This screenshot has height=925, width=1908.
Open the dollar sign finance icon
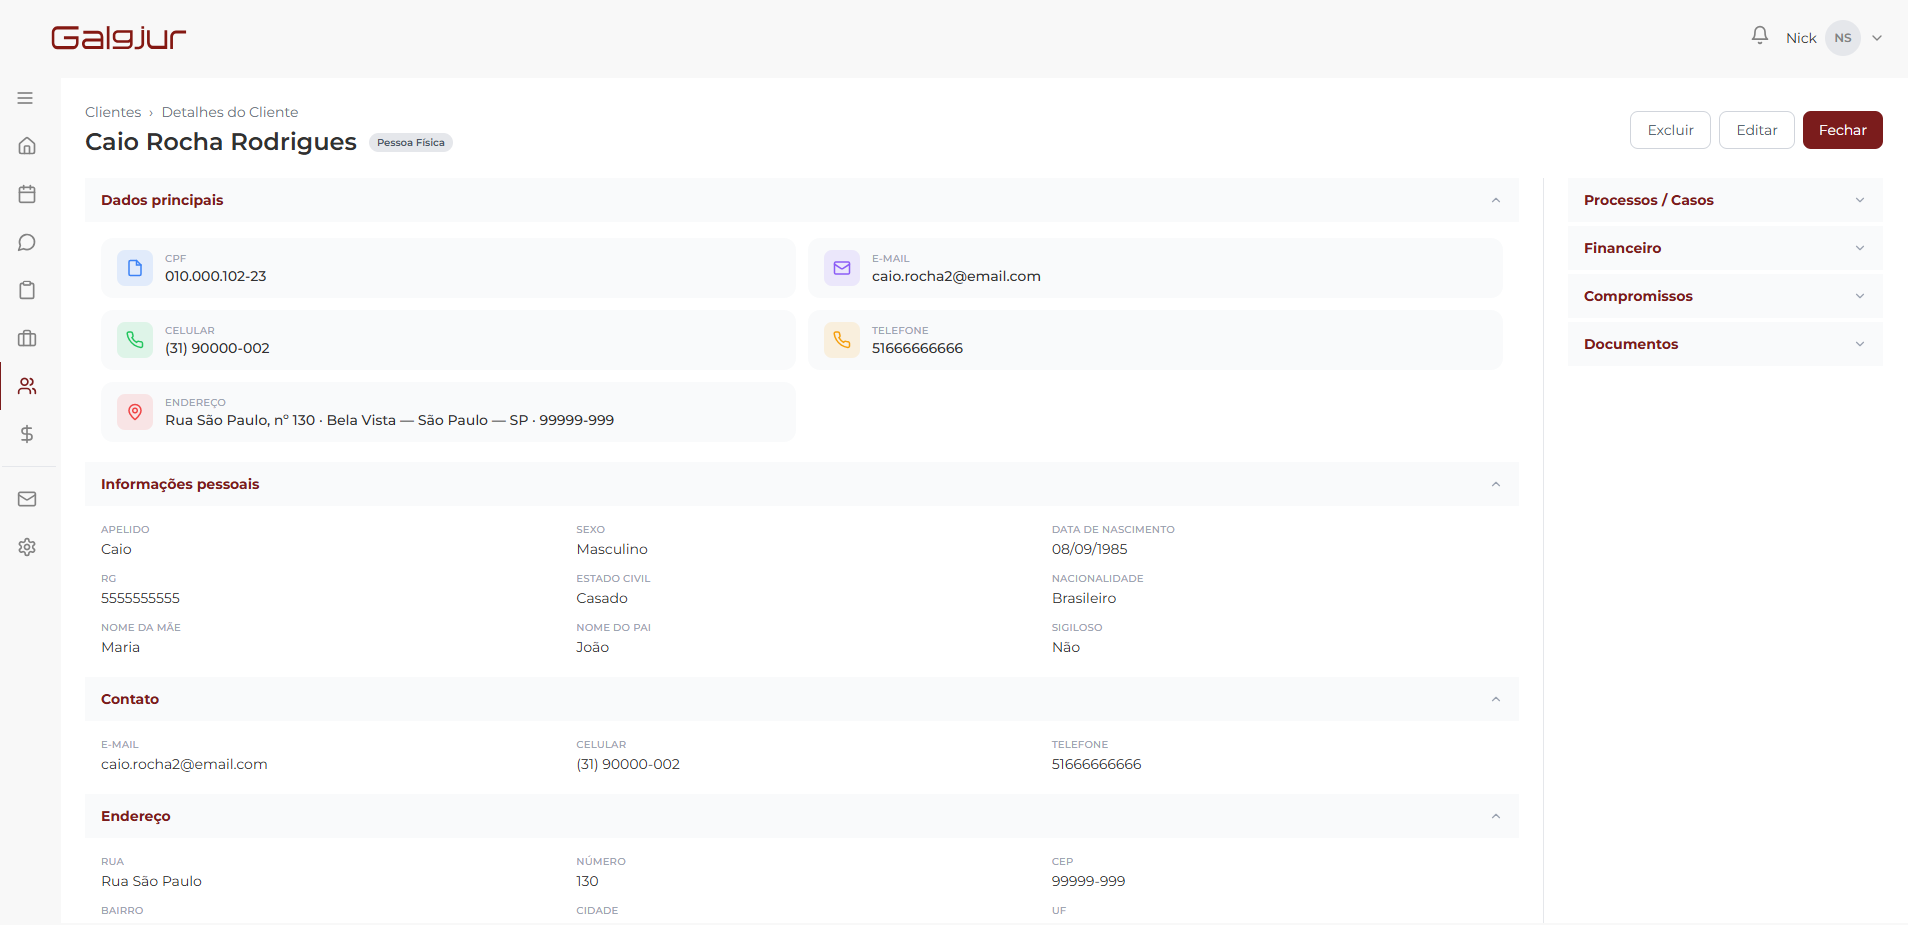[27, 434]
